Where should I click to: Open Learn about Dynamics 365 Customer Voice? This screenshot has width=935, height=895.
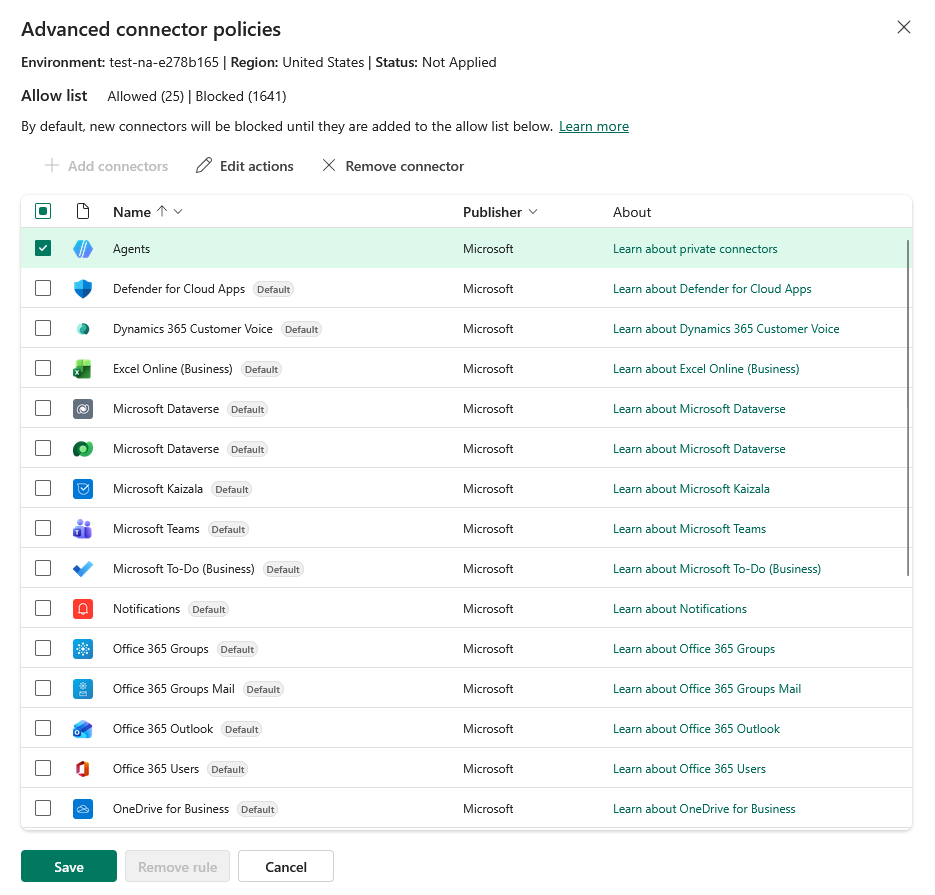point(726,329)
